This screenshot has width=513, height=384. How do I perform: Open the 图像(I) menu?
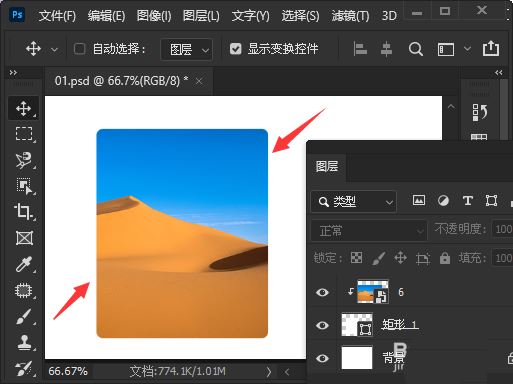(154, 16)
